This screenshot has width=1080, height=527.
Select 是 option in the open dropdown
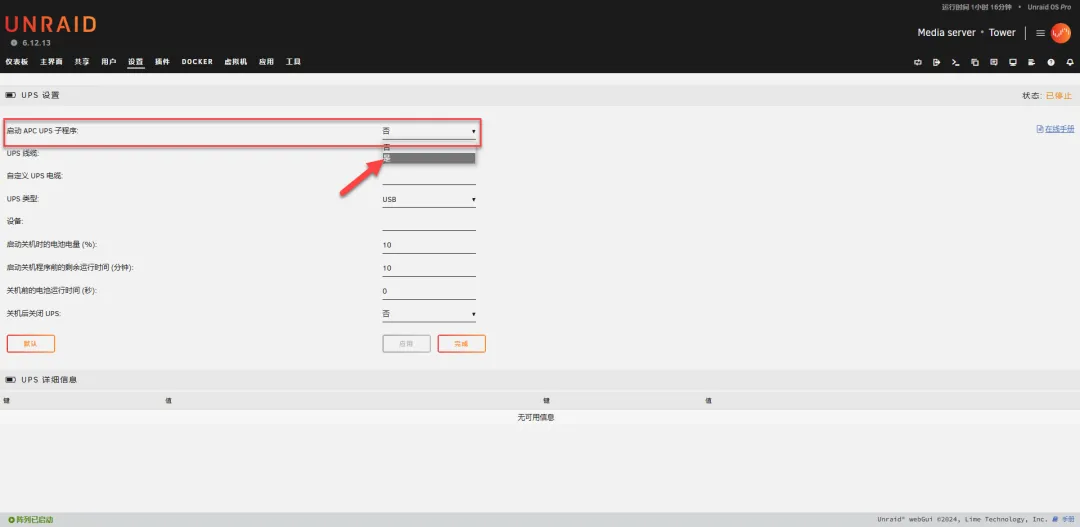[428, 158]
